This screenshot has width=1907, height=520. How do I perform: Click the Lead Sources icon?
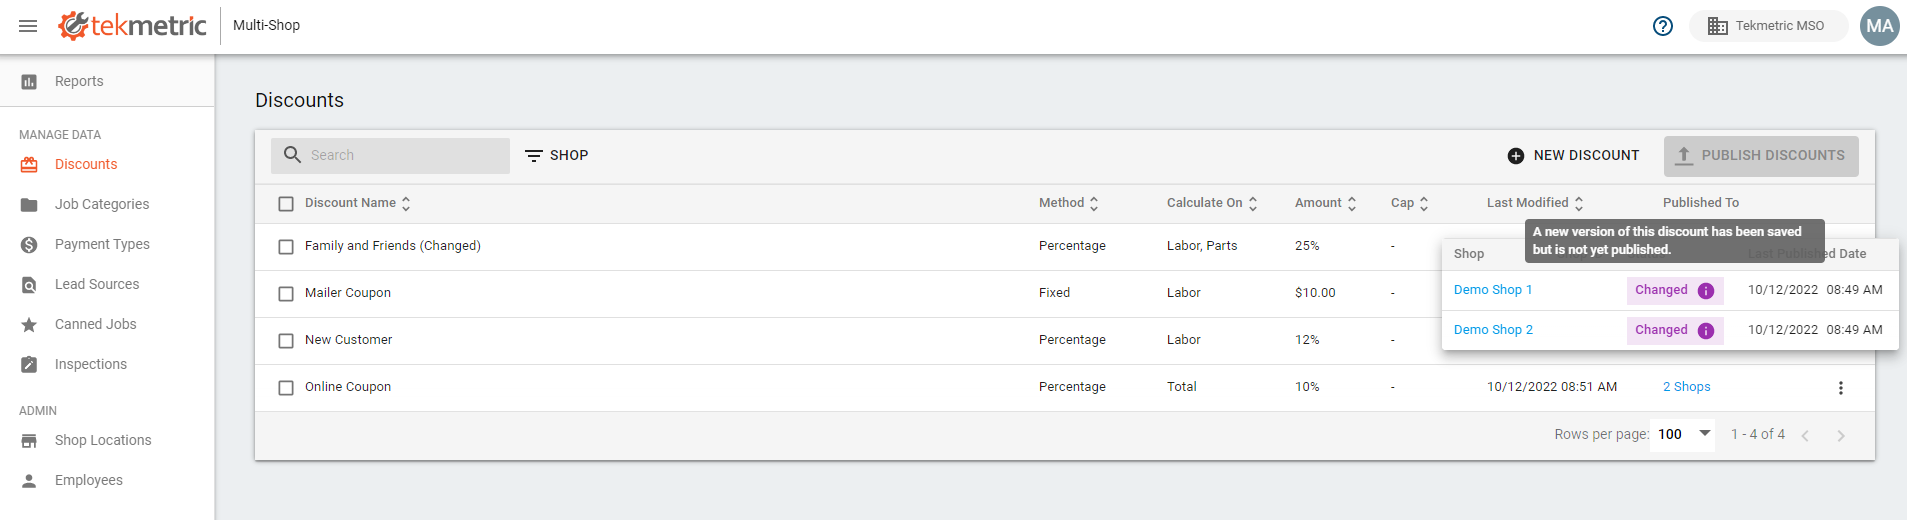click(x=29, y=285)
